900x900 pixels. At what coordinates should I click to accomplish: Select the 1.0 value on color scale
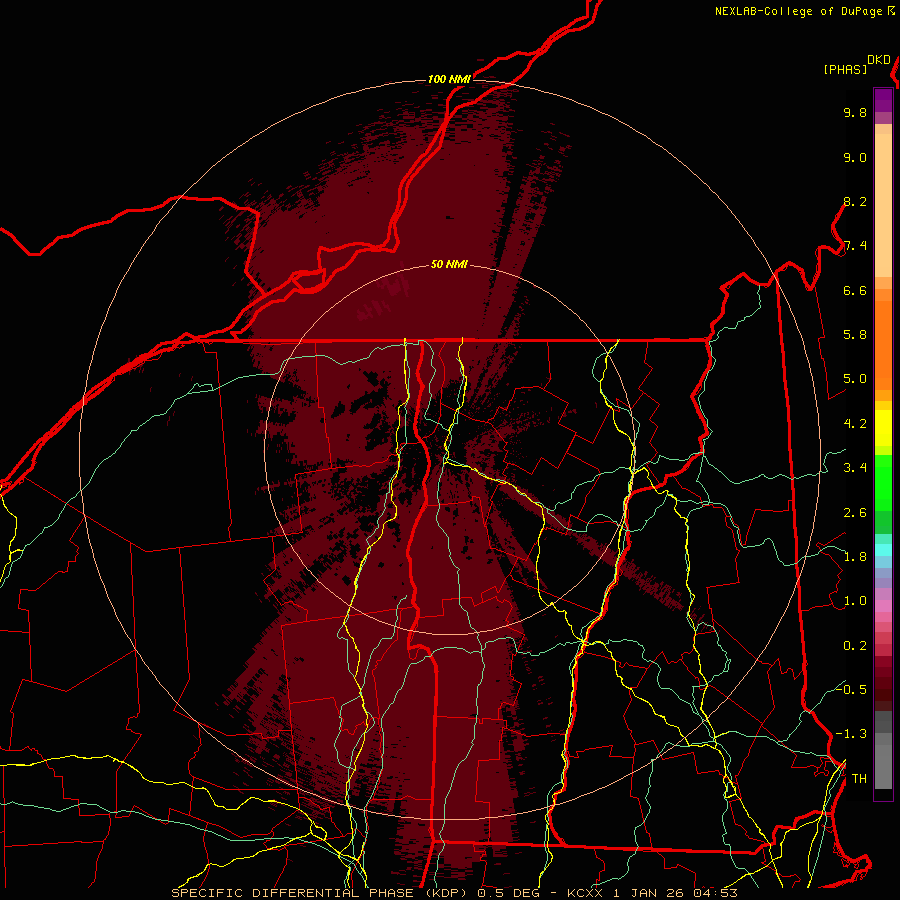coord(855,602)
